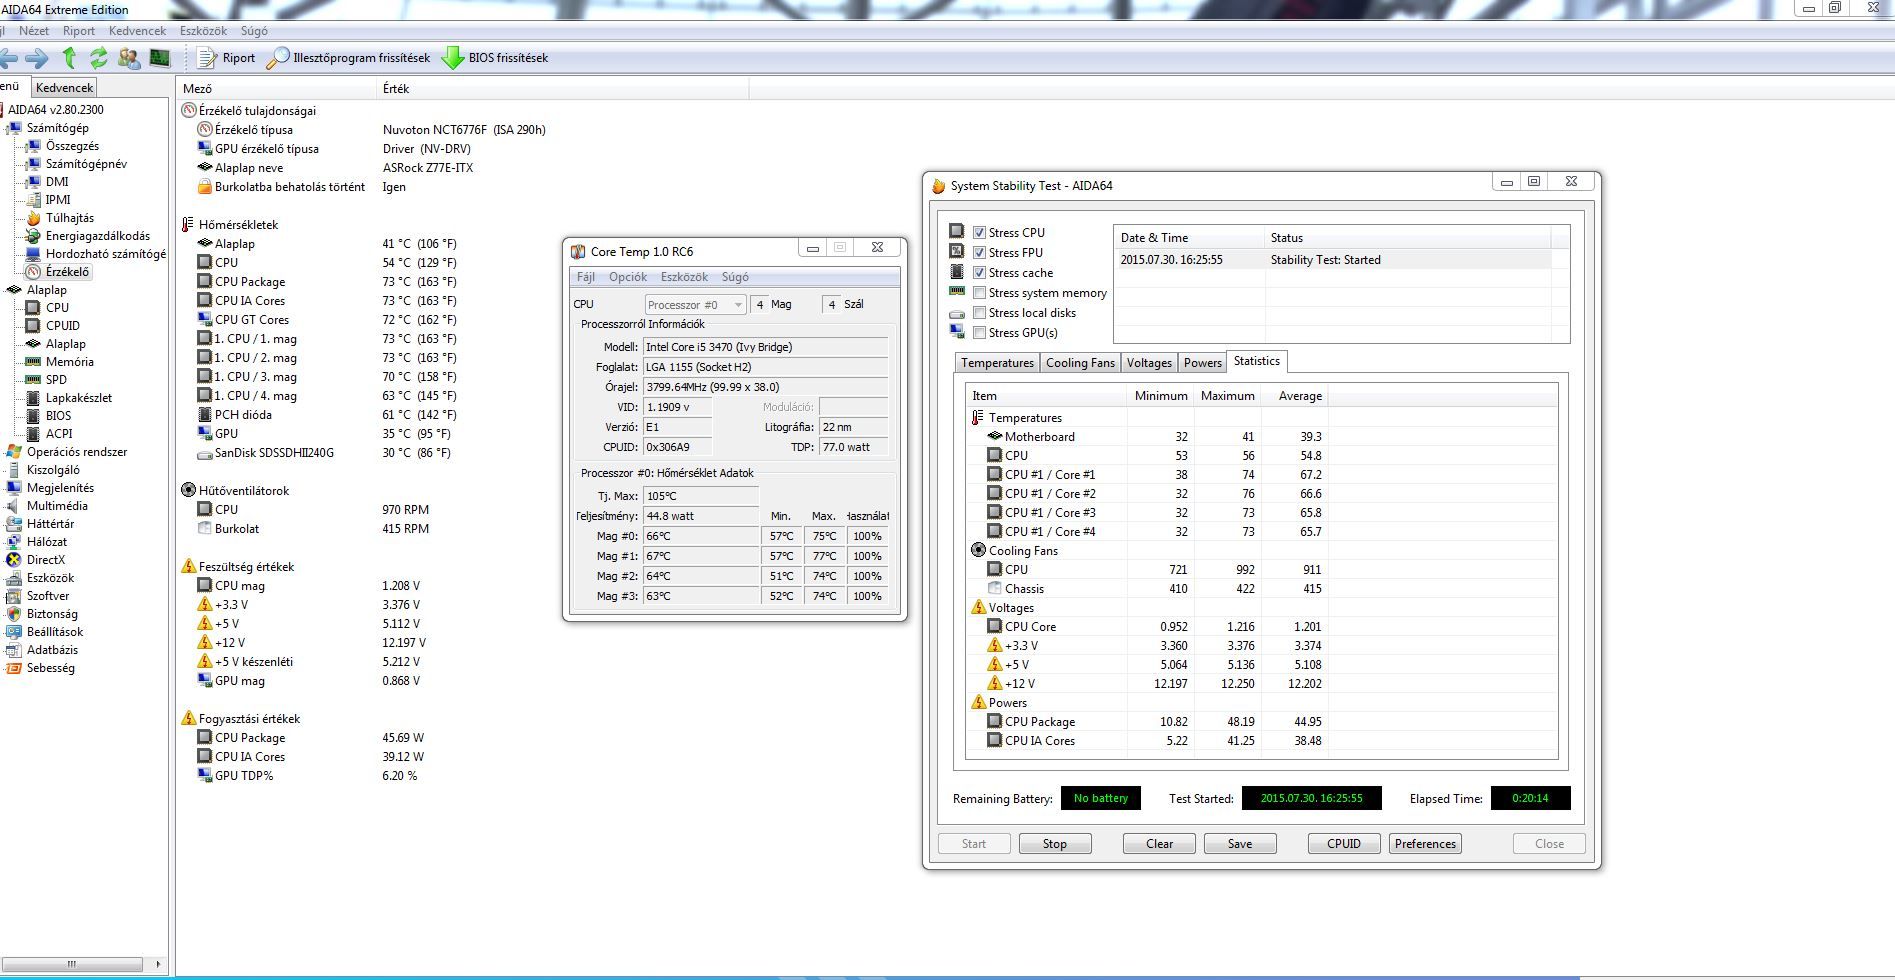Click the back navigation arrow icon
The height and width of the screenshot is (980, 1895).
click(x=8, y=58)
